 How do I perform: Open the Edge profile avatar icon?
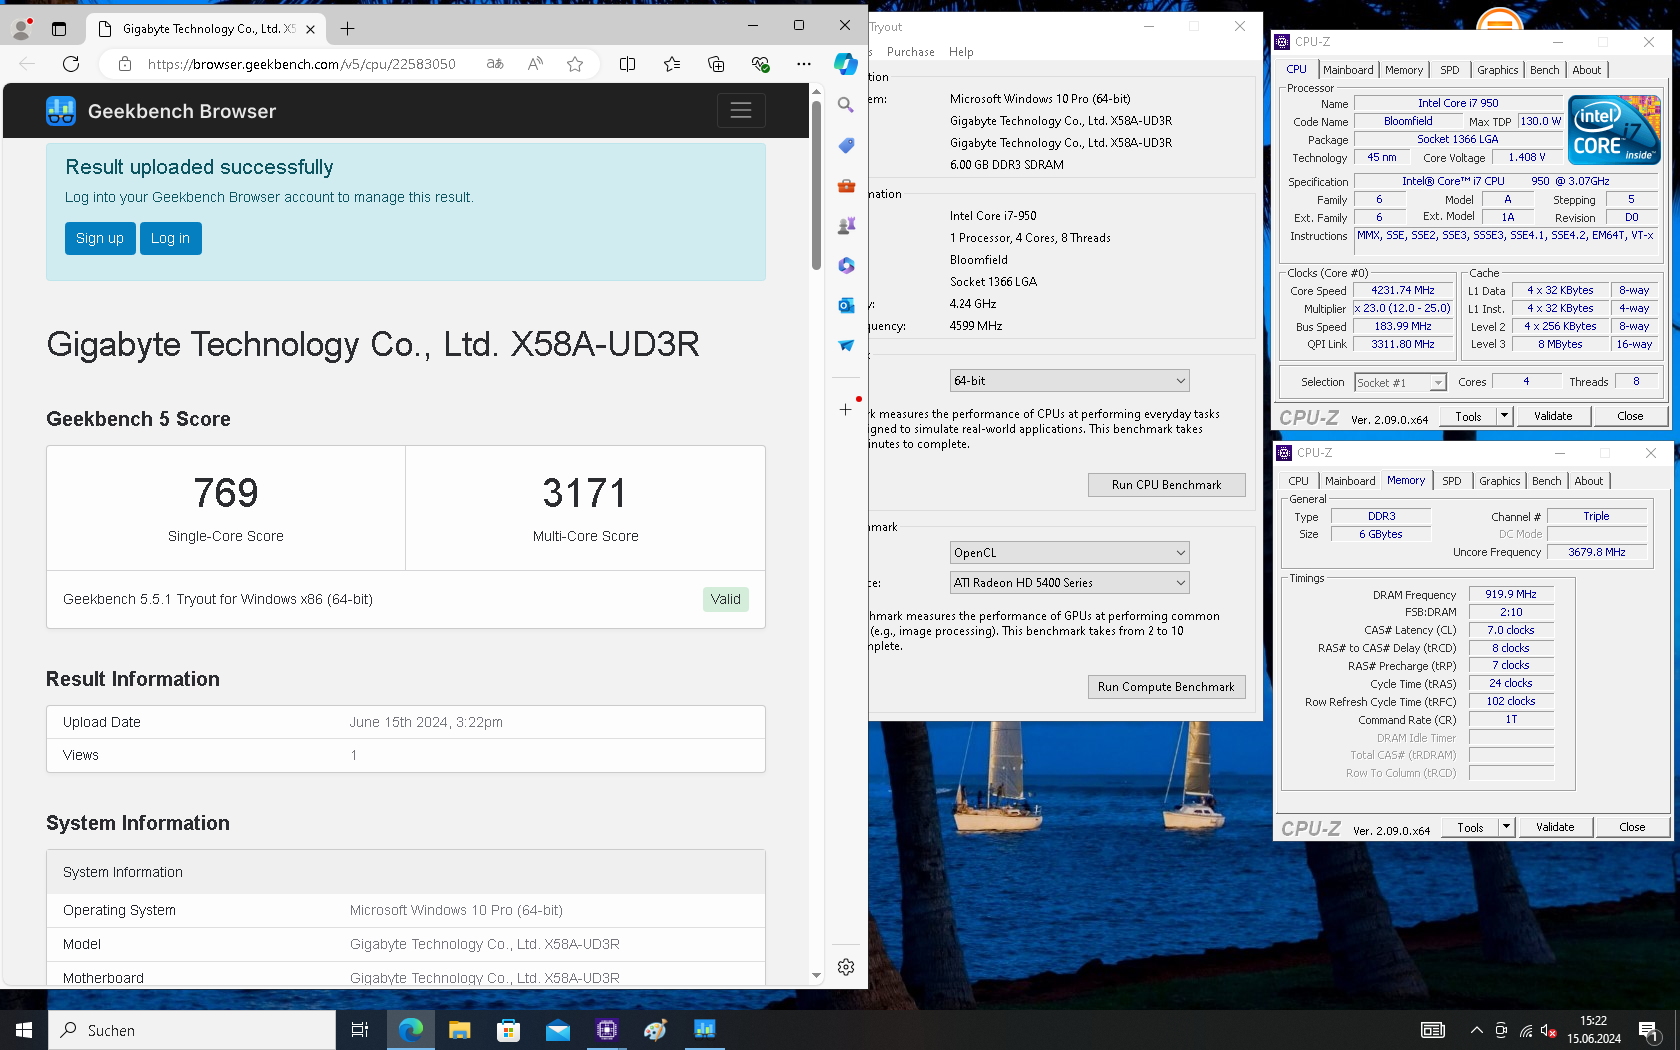21,29
